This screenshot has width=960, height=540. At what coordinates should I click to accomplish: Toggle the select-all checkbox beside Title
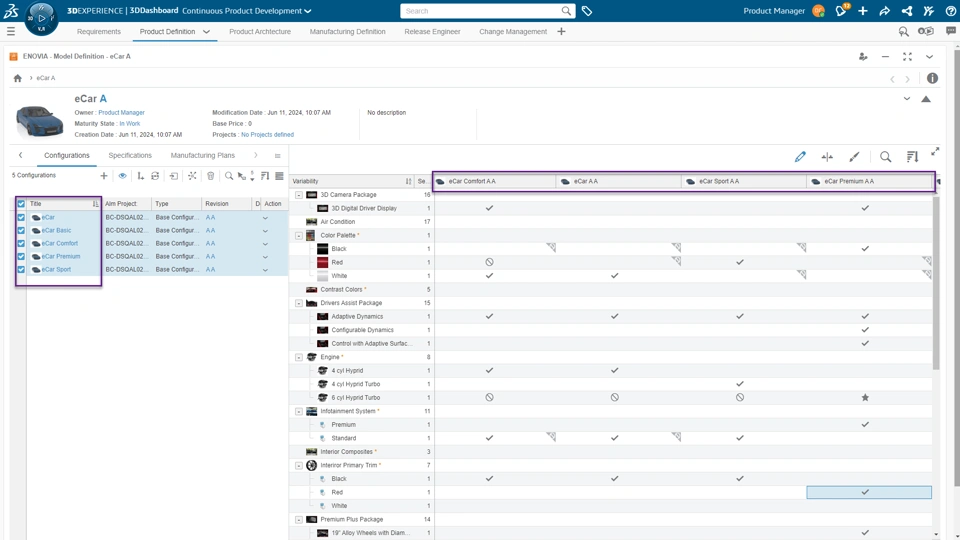(21, 204)
